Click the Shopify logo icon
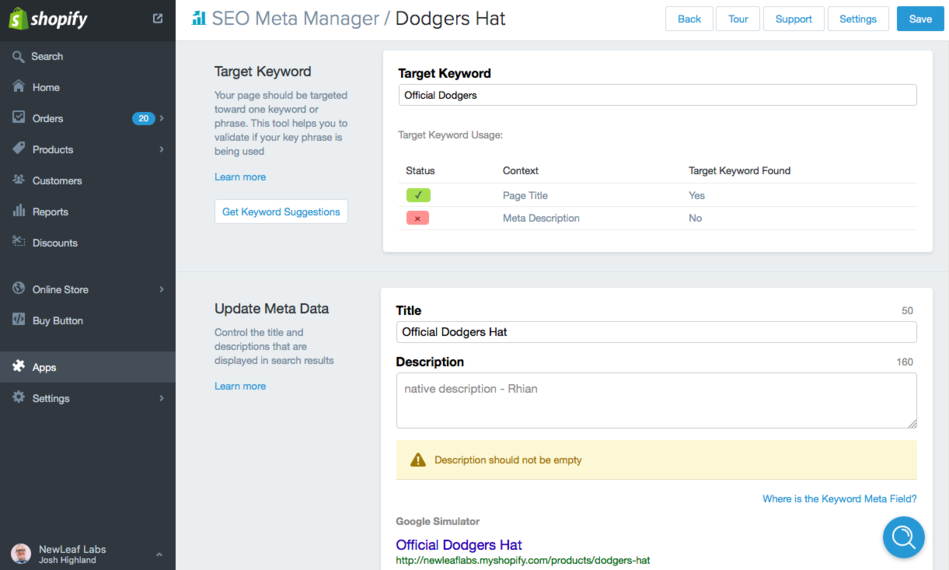Viewport: 949px width, 570px height. click(18, 19)
